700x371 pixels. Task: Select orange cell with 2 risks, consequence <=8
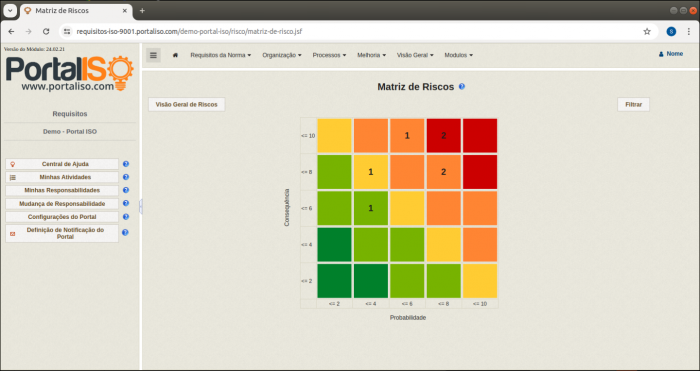[x=443, y=172]
